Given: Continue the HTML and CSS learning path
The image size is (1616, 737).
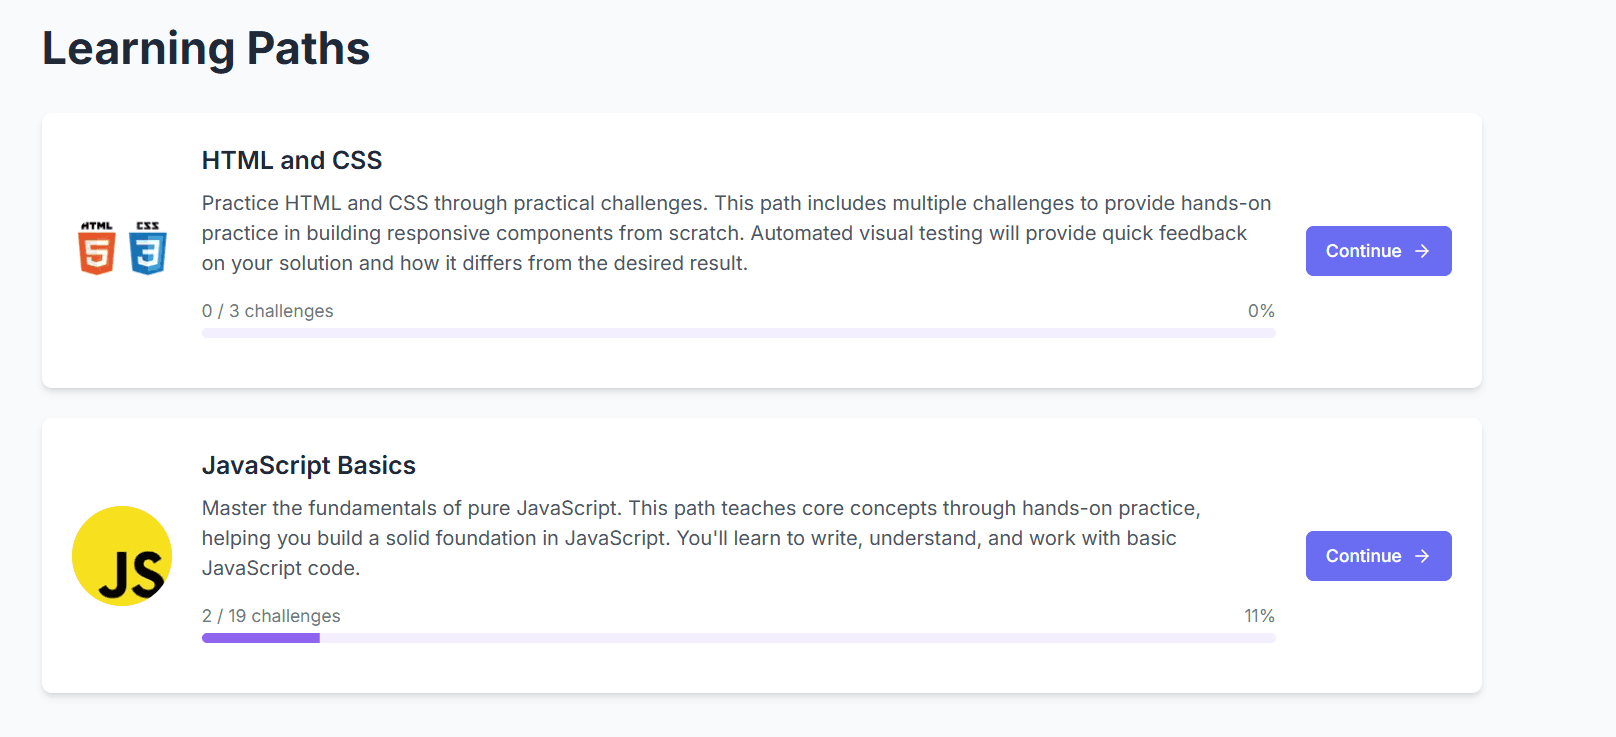Looking at the screenshot, I should pyautogui.click(x=1378, y=251).
